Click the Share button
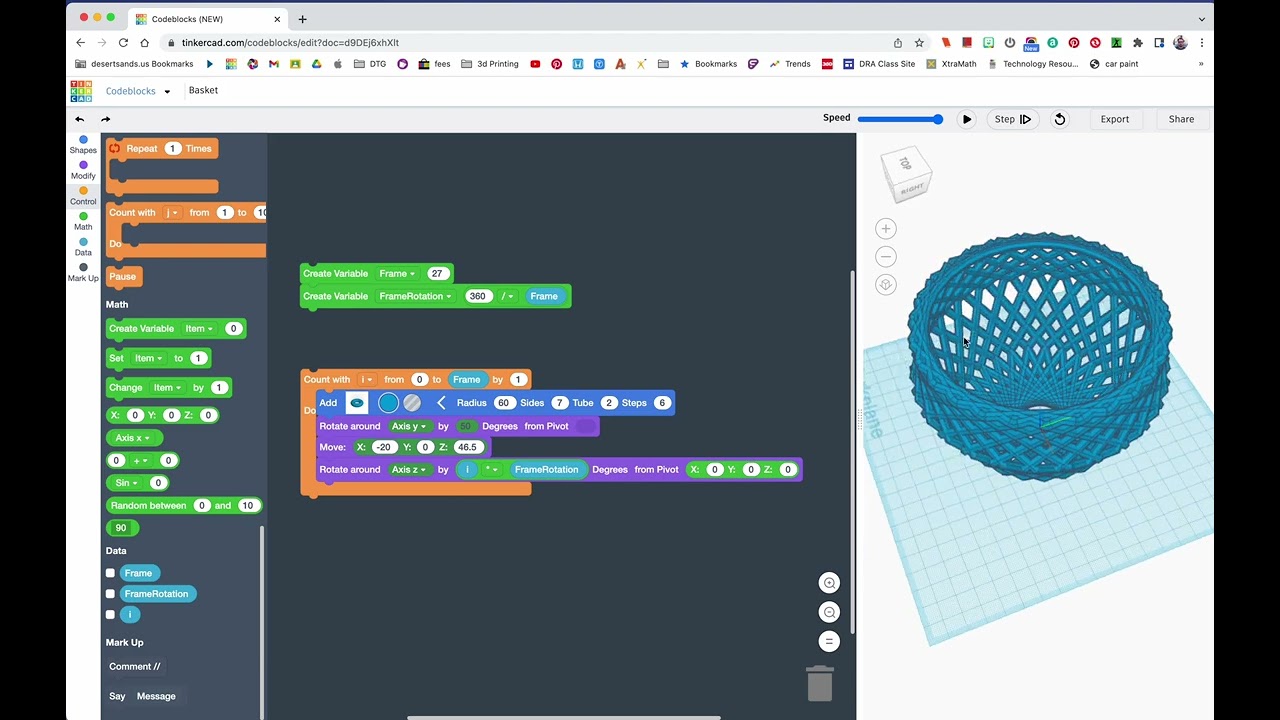The width and height of the screenshot is (1280, 720). pyautogui.click(x=1181, y=119)
